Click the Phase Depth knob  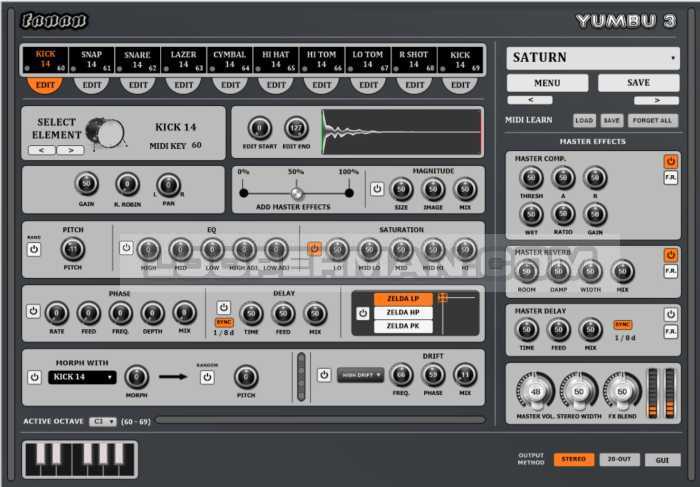[x=152, y=313]
